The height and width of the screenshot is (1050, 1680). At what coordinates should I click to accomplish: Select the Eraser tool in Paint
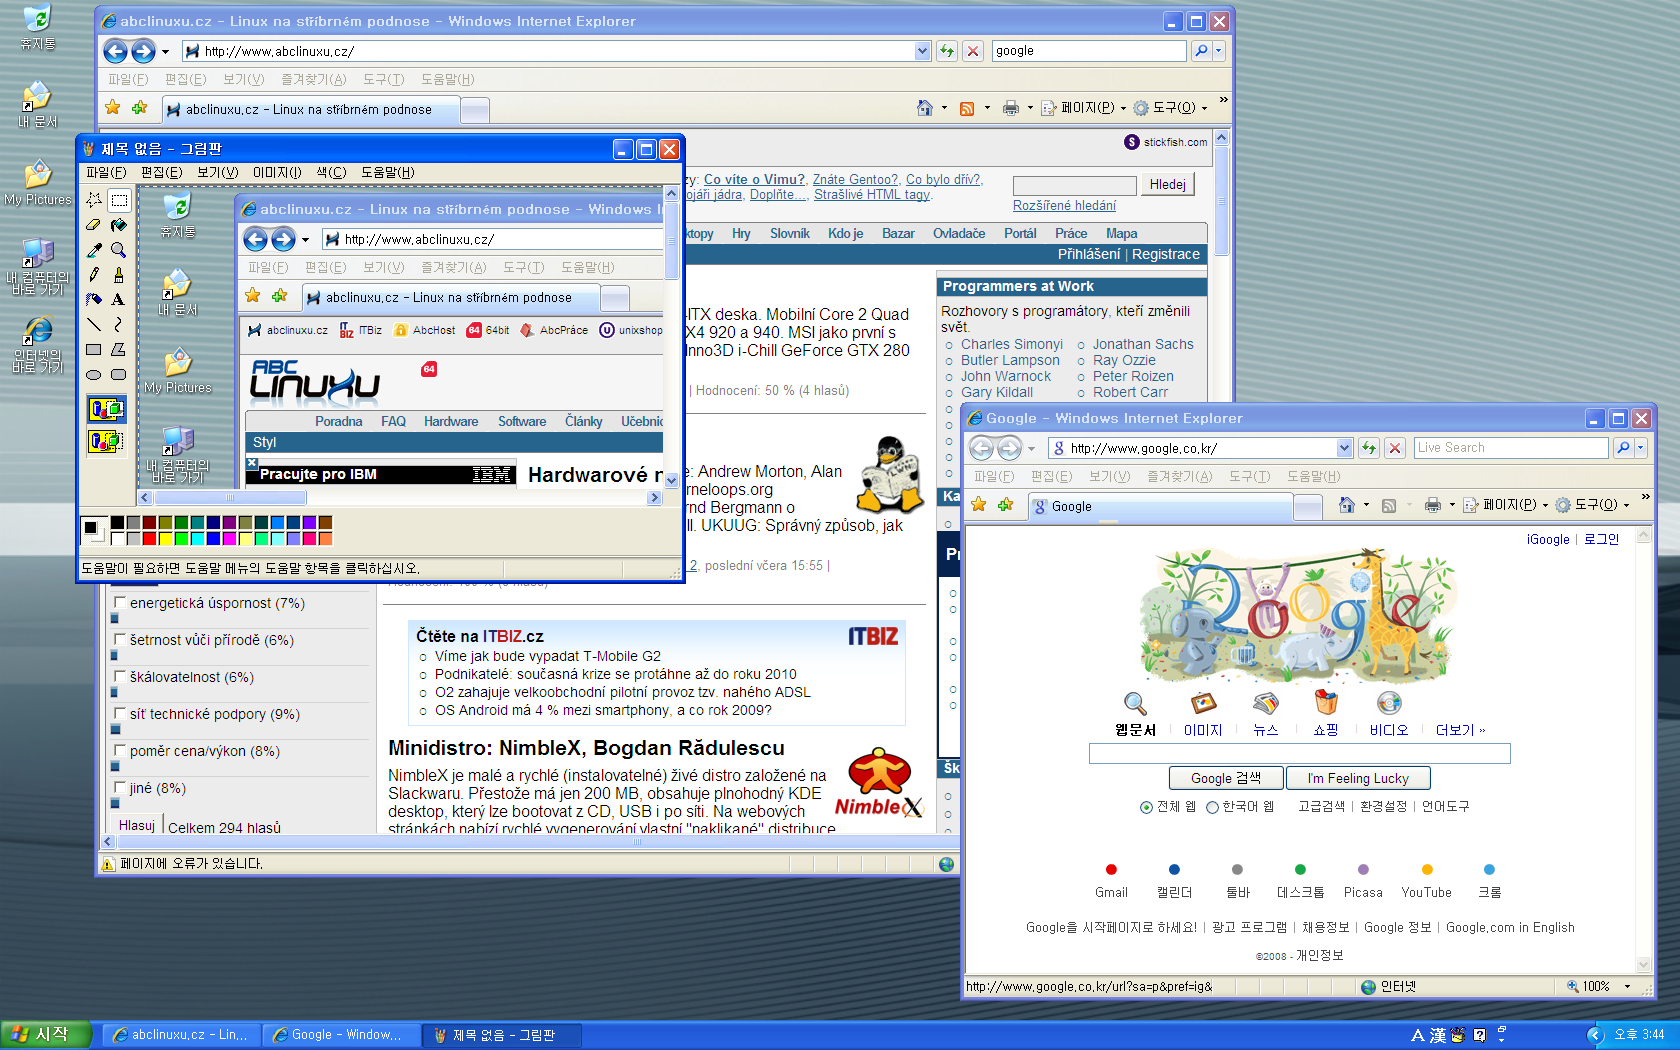[94, 225]
